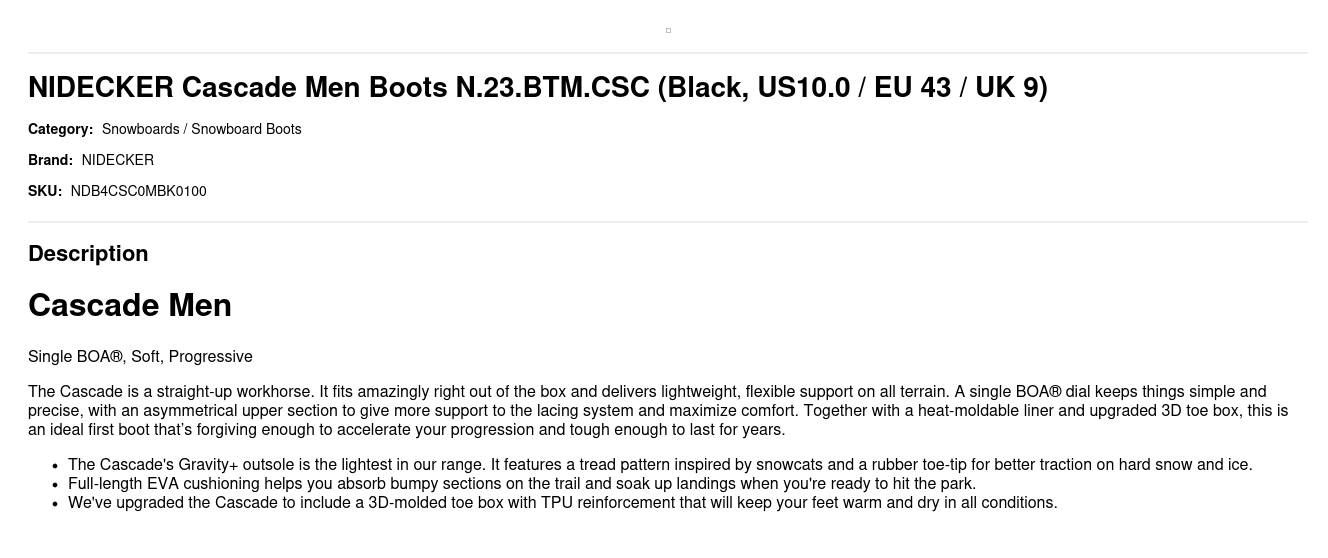Click the horizontal divider above the product title

tap(668, 53)
